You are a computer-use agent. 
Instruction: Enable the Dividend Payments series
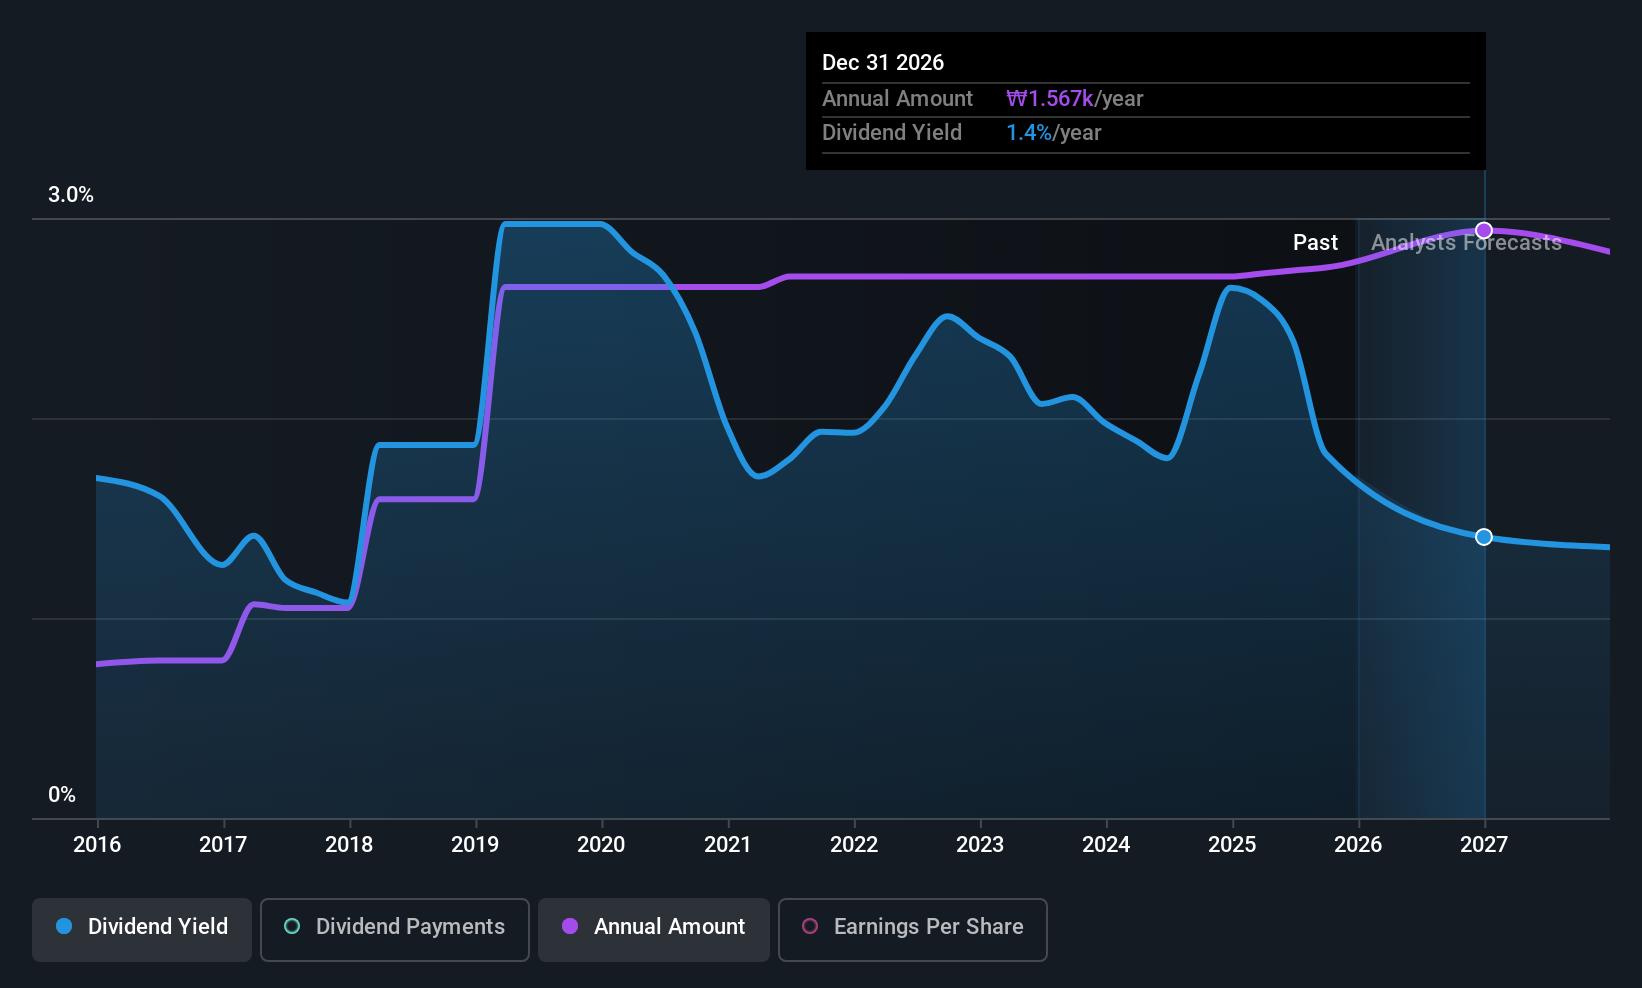point(395,930)
